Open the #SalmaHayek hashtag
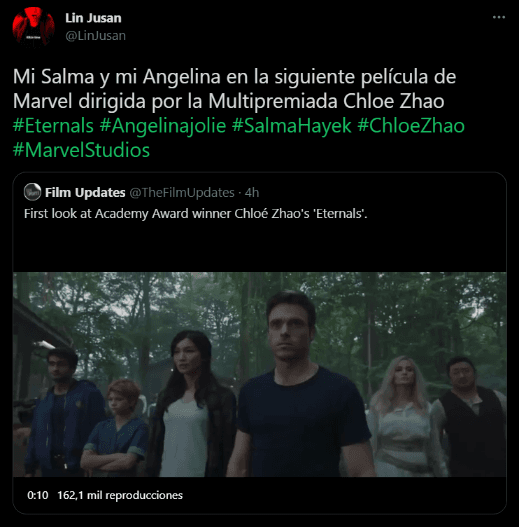519x527 pixels. (x=291, y=126)
